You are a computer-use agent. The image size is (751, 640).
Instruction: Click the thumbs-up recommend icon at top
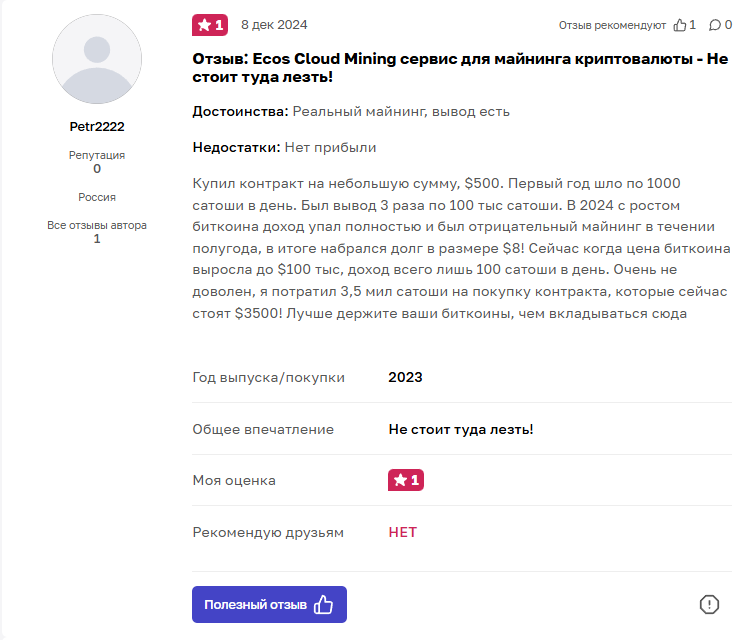point(680,25)
